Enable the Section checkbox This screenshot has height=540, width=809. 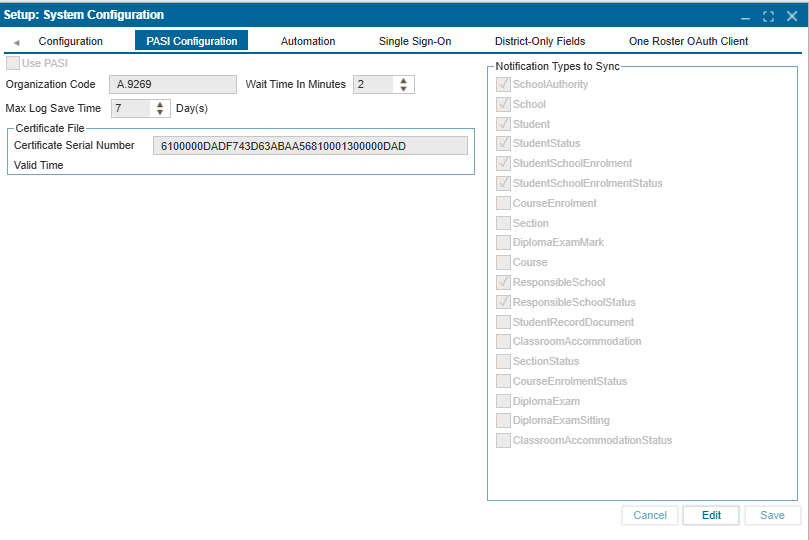503,223
